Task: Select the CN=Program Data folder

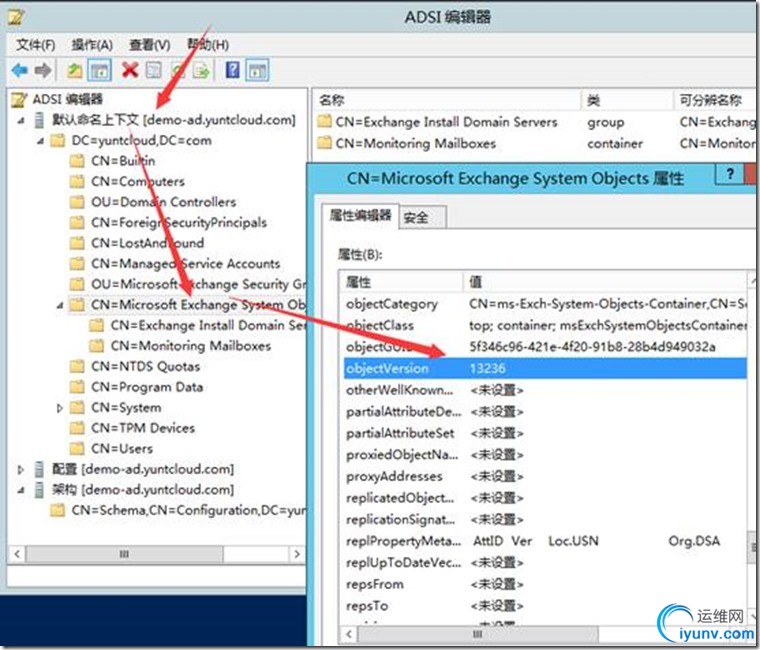Action: click(x=147, y=387)
